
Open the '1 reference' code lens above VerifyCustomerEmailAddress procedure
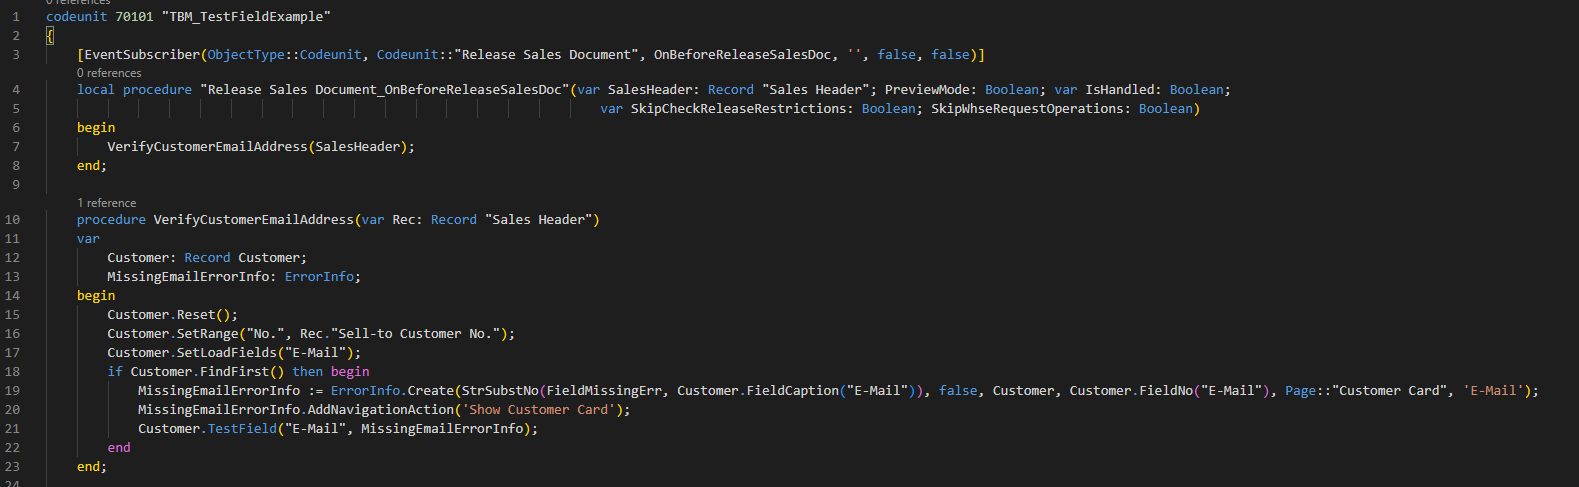click(x=107, y=203)
